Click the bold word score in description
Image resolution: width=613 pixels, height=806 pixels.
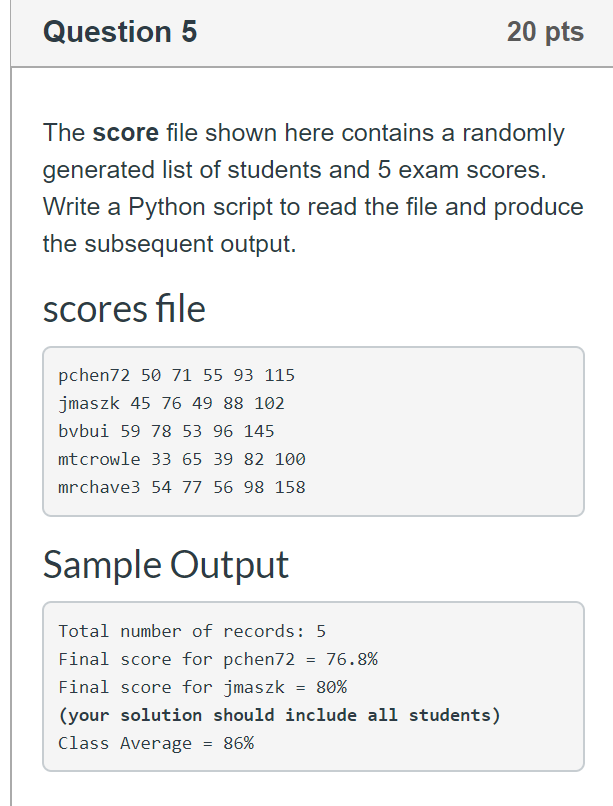[x=125, y=133]
